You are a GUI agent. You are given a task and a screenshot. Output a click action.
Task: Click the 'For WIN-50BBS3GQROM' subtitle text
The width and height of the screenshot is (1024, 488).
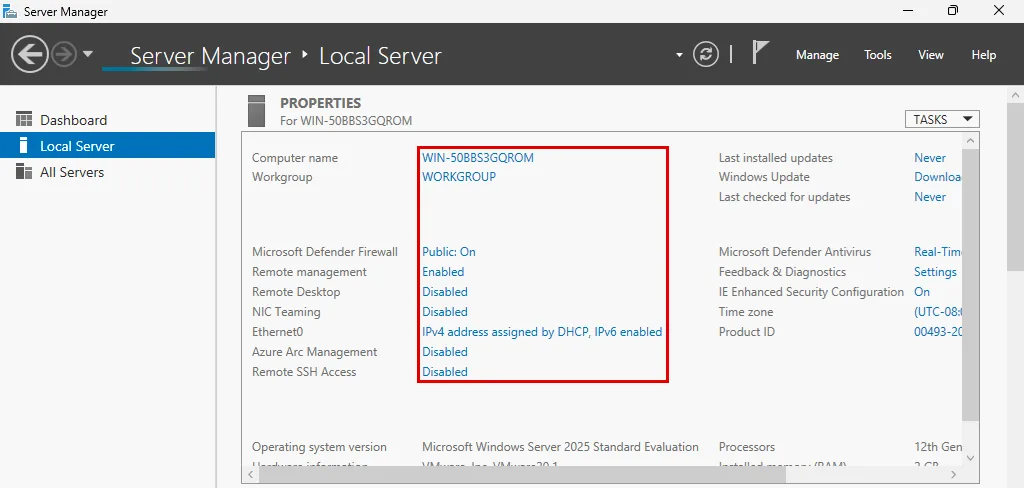click(x=346, y=121)
